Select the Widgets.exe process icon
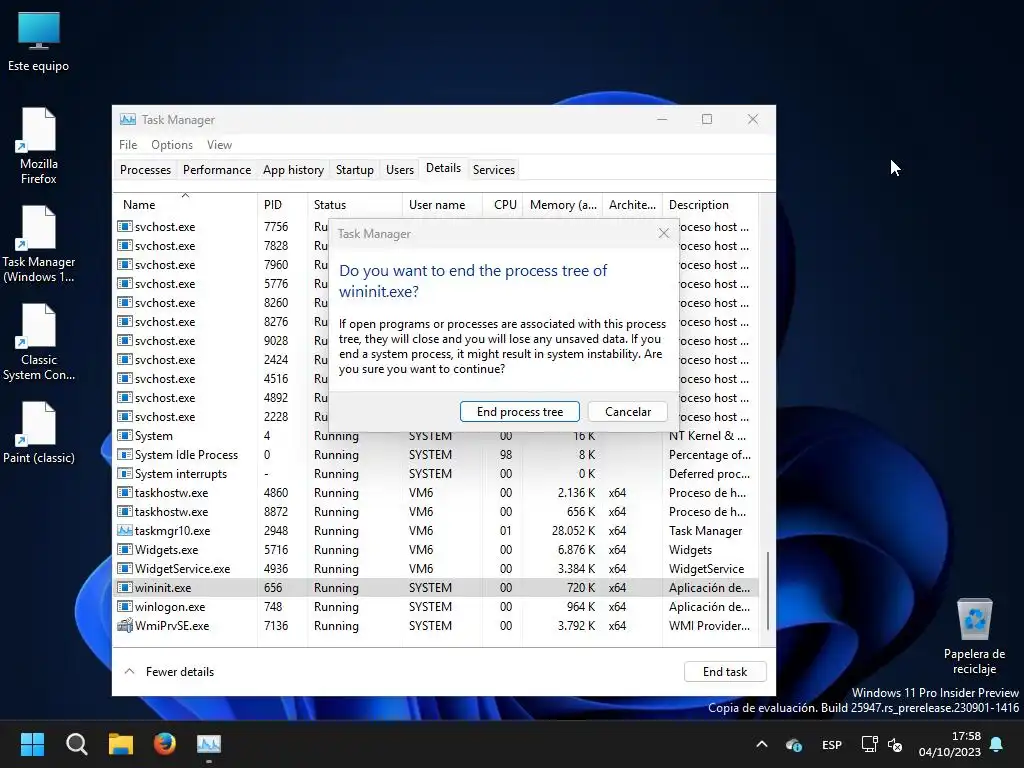Viewport: 1024px width, 768px height. tap(125, 549)
